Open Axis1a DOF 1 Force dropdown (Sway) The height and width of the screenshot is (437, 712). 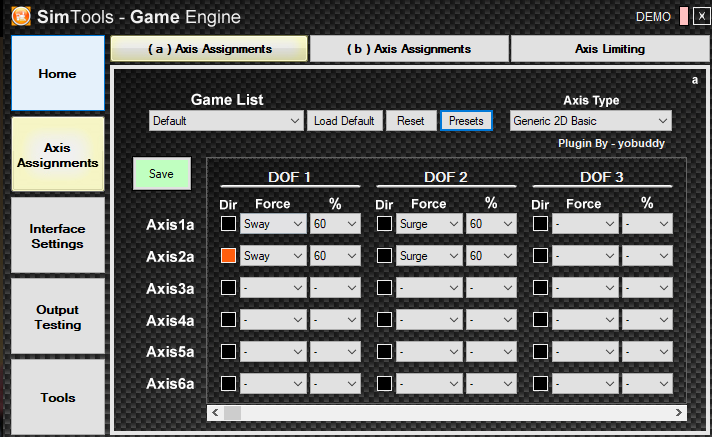pyautogui.click(x=273, y=223)
